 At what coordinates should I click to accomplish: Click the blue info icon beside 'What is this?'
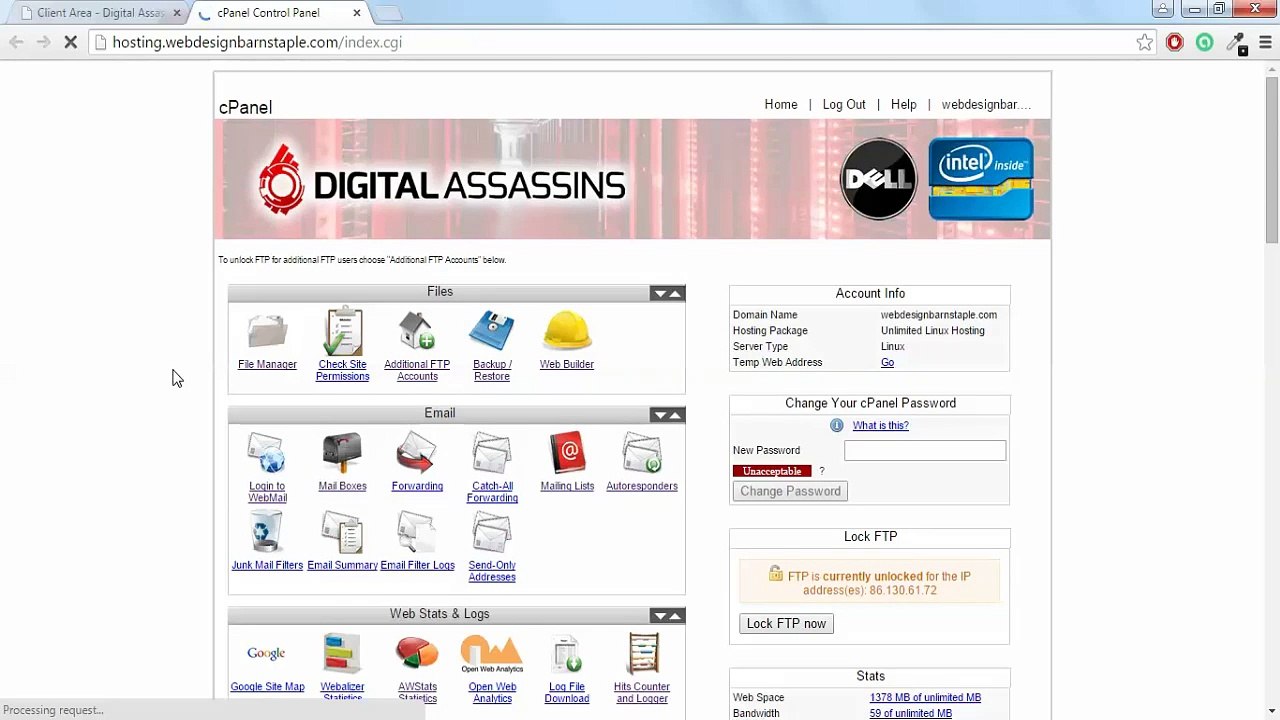coord(837,425)
